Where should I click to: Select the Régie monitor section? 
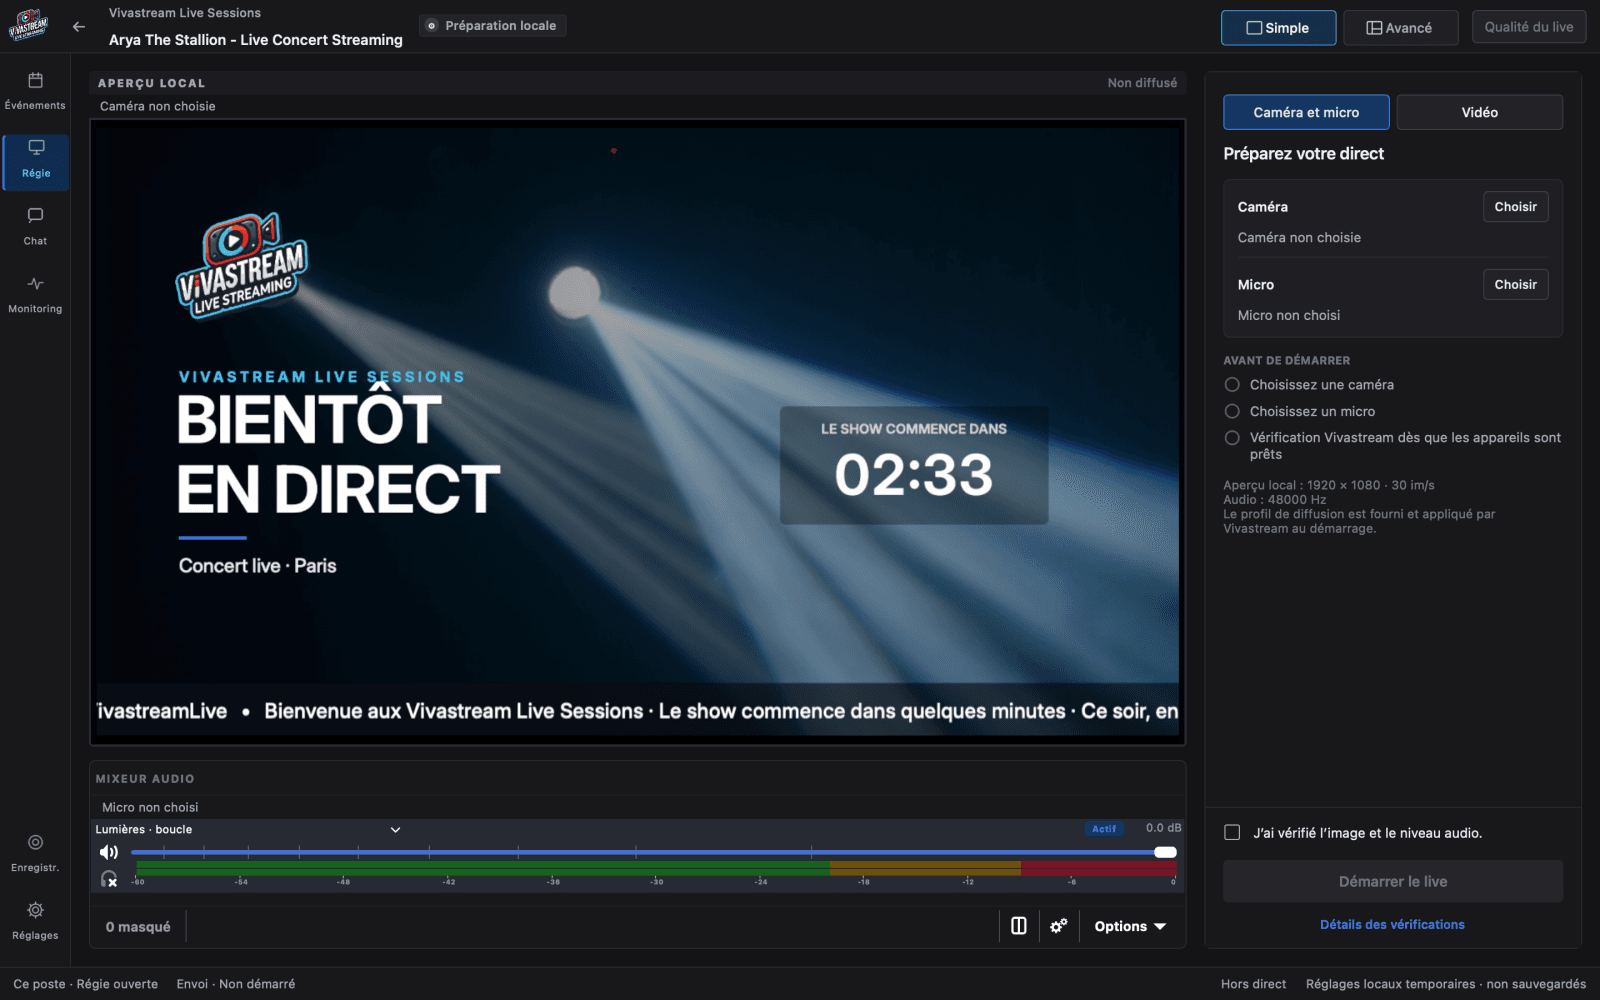click(35, 162)
